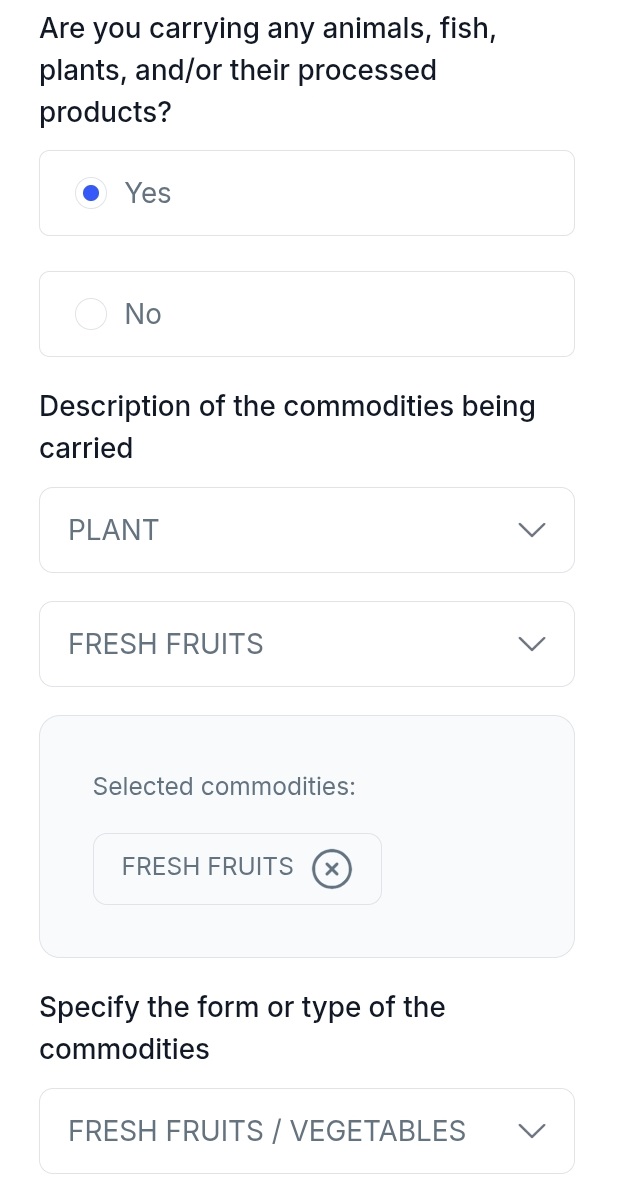Click the PLANT text in the first combo box
The height and width of the screenshot is (1189, 625).
(114, 530)
